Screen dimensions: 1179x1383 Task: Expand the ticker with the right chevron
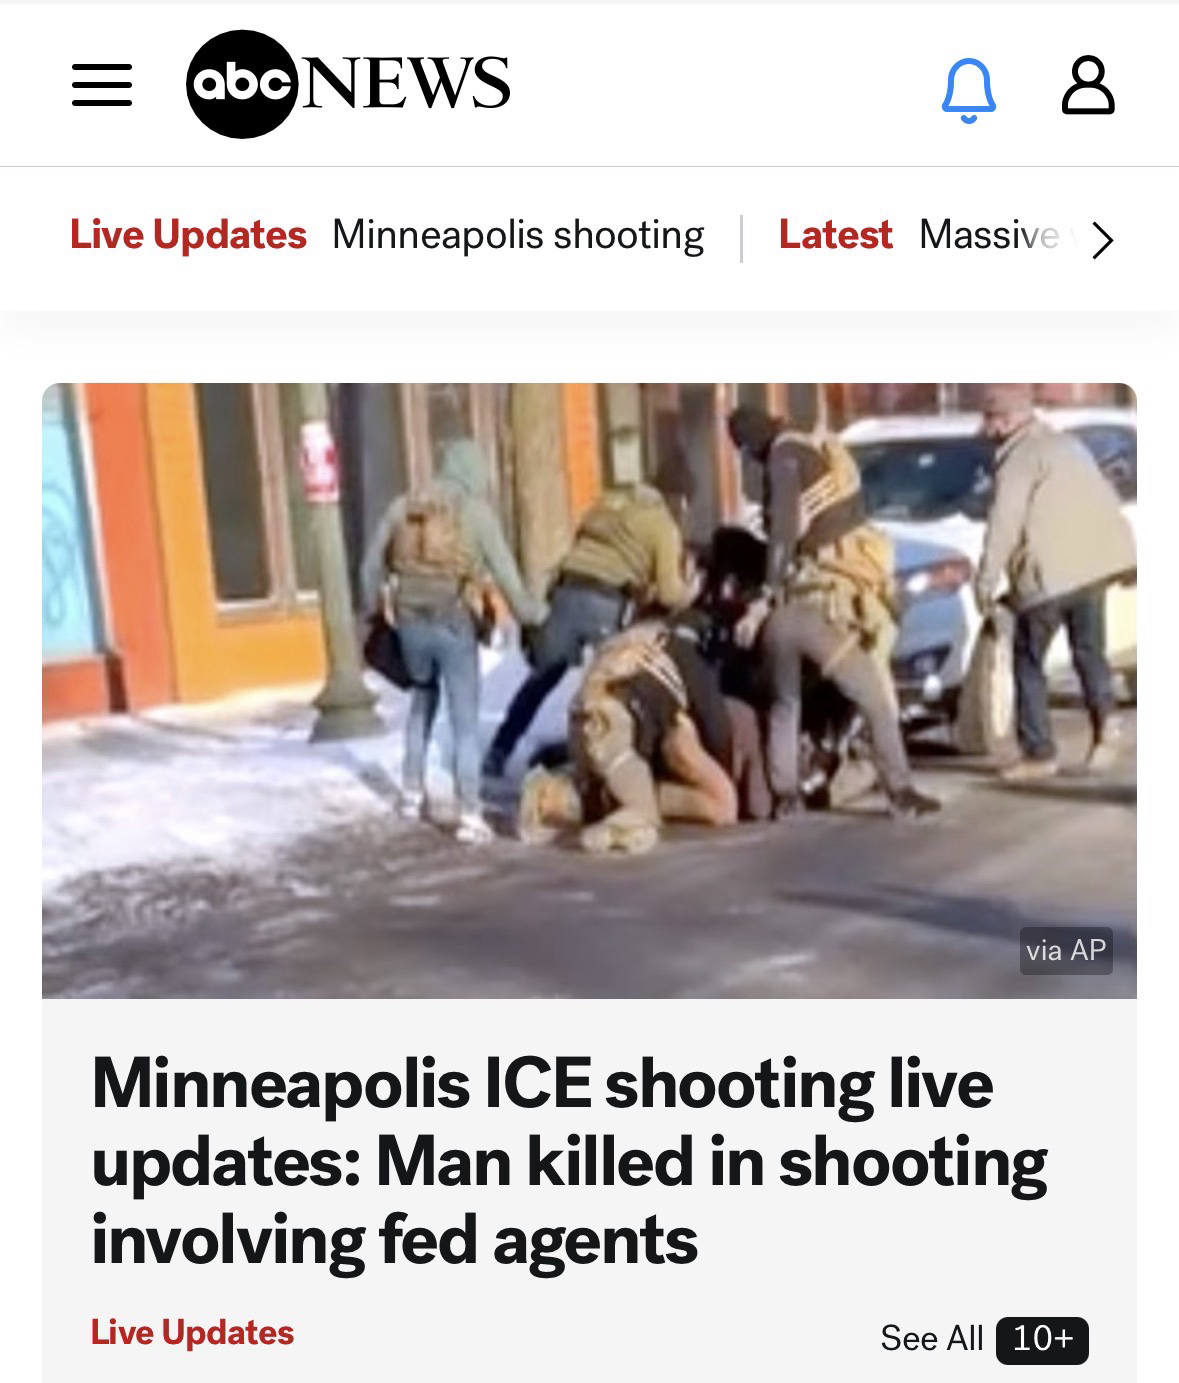point(1102,239)
